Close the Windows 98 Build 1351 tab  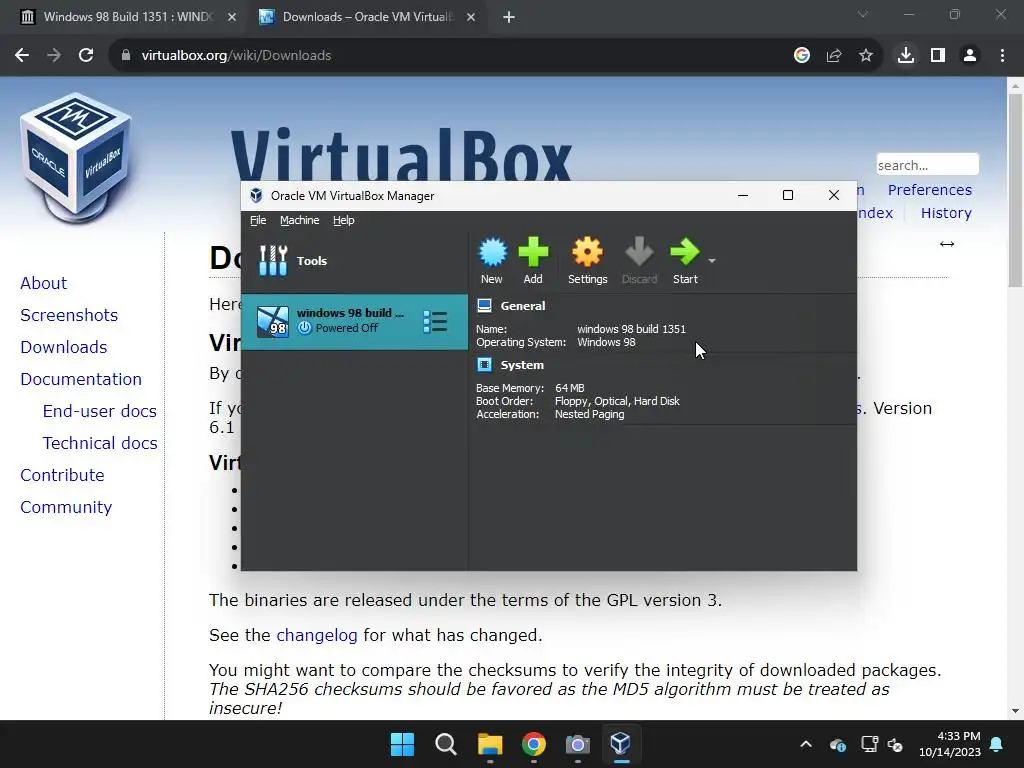point(232,17)
